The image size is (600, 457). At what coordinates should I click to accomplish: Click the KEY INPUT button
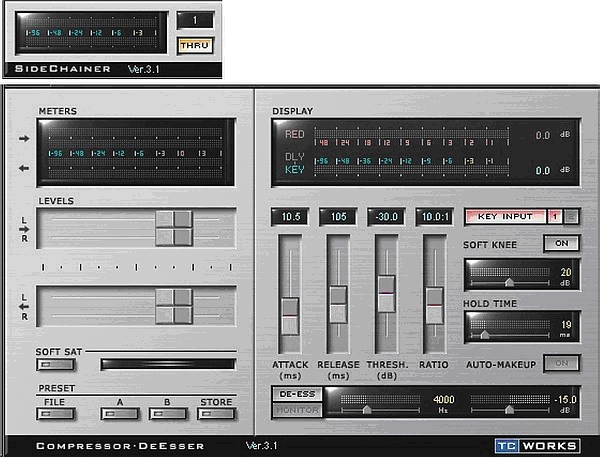pos(505,216)
